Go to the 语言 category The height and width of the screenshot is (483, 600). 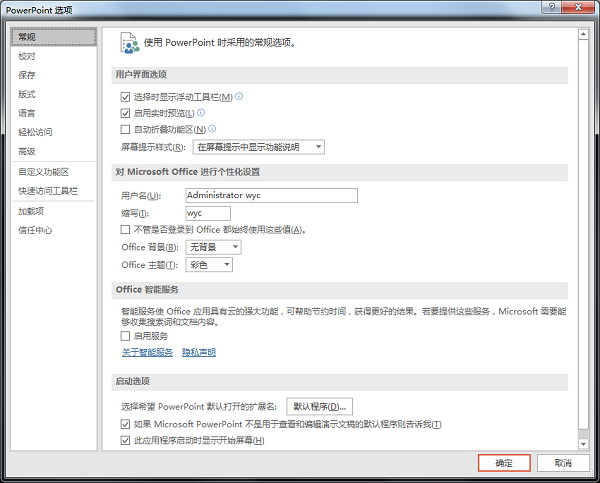[54, 113]
